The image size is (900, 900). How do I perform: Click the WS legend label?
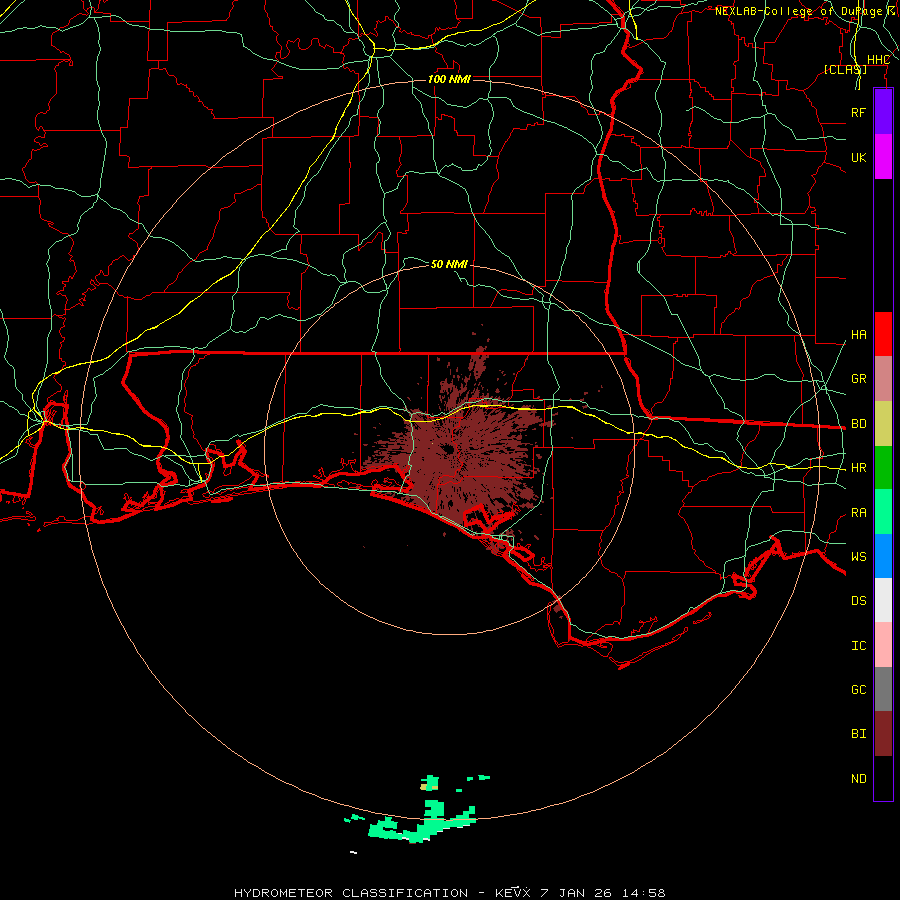tap(858, 557)
